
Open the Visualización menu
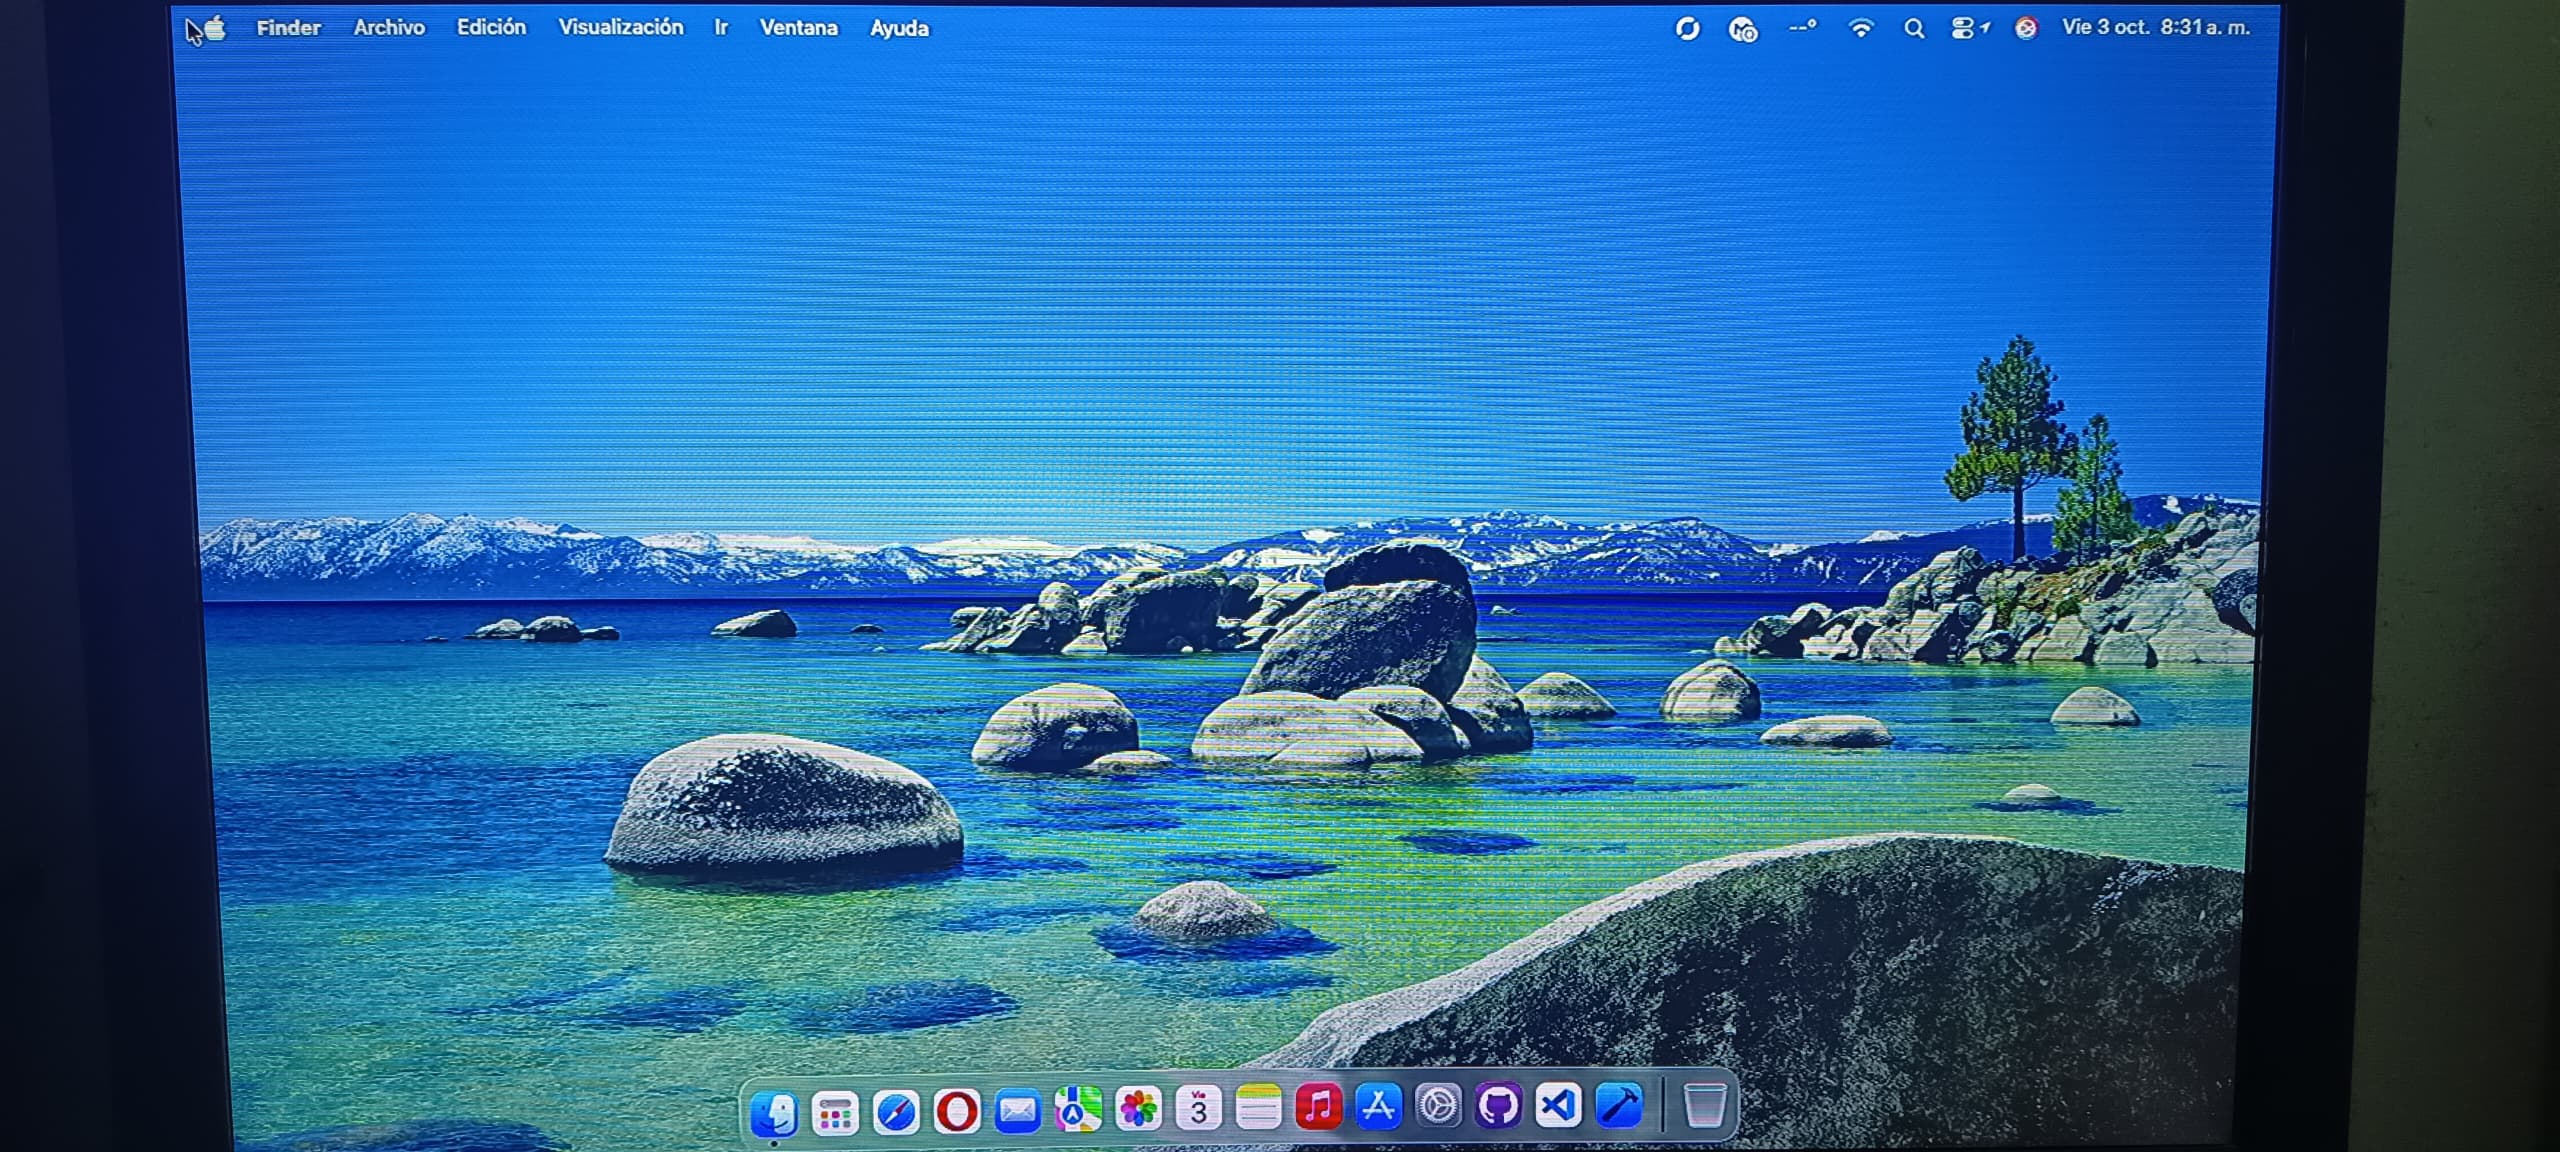click(620, 28)
